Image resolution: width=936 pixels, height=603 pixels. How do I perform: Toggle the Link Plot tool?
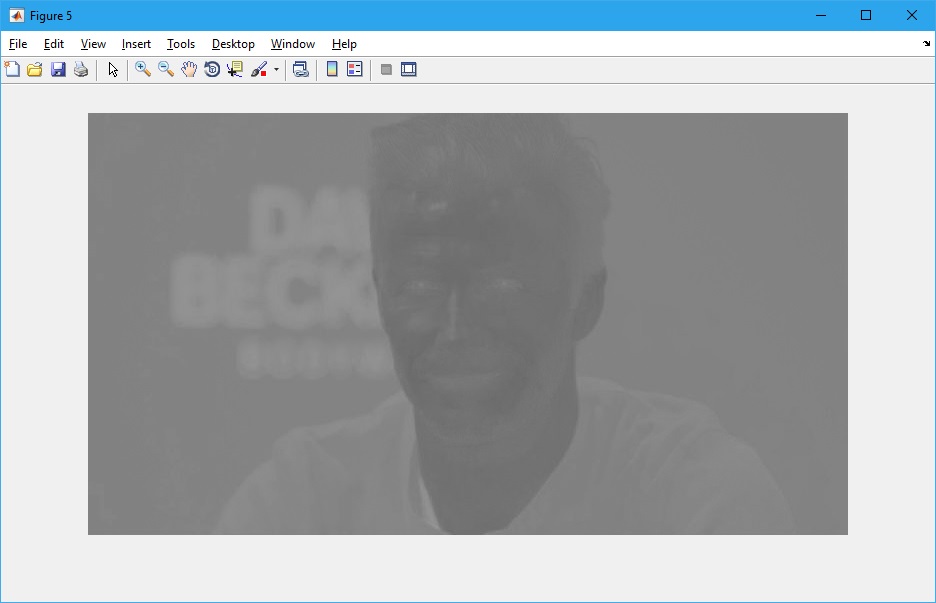[300, 69]
